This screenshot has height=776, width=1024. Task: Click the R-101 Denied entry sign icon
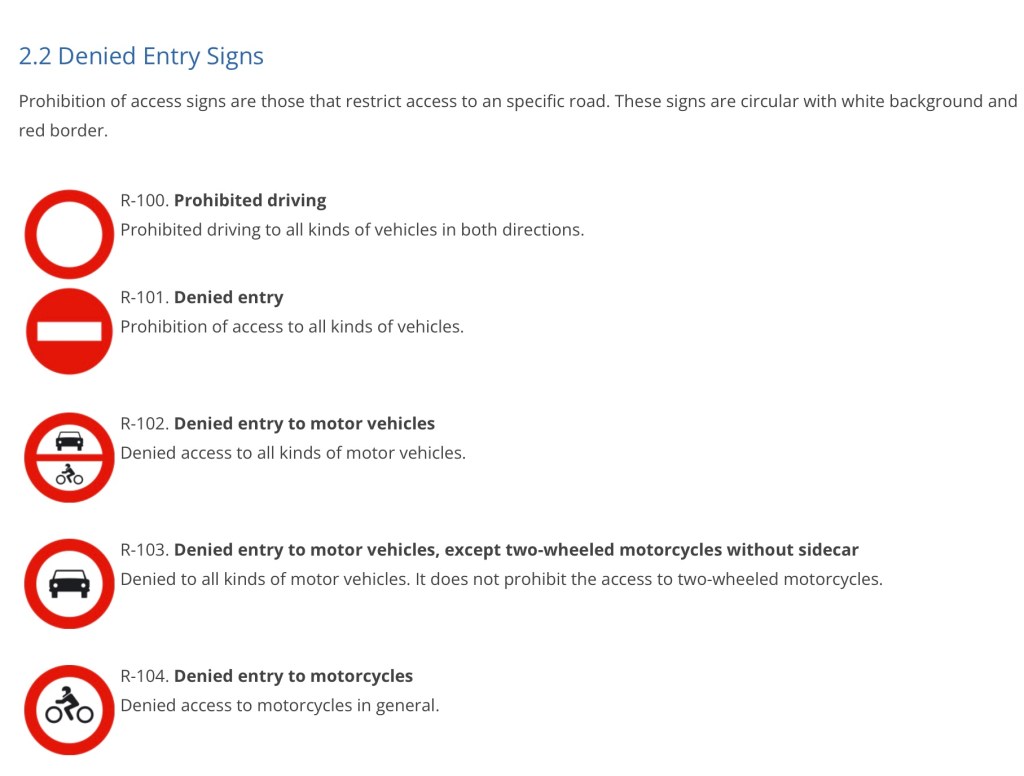69,332
